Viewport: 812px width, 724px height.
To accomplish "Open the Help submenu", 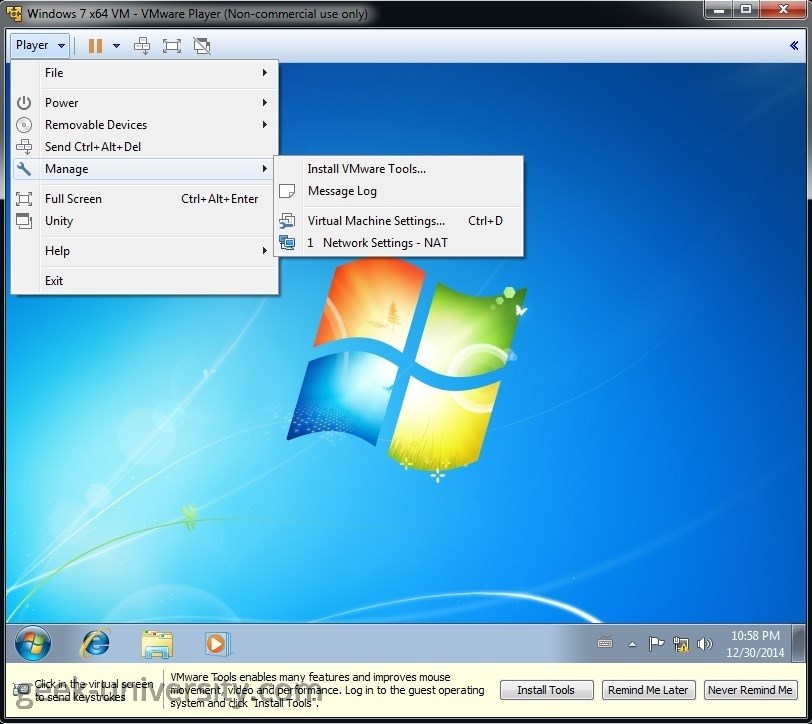I will [x=145, y=251].
